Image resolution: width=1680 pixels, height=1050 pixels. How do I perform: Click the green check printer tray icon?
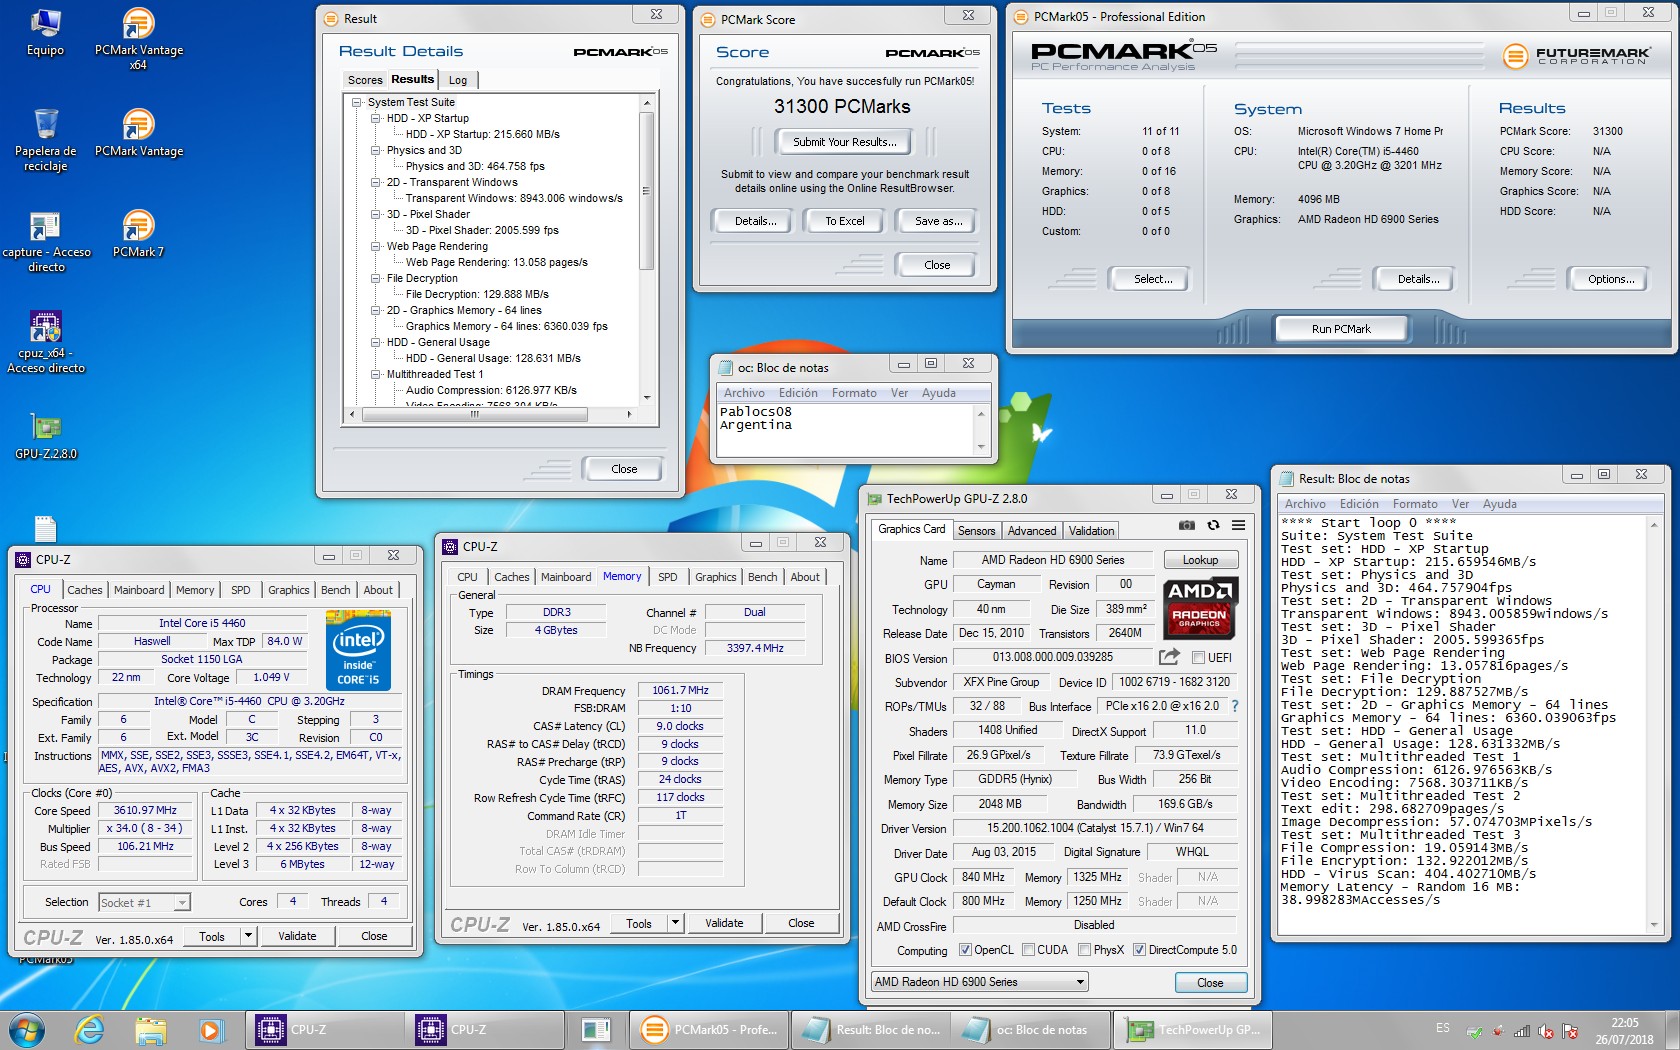pyautogui.click(x=1474, y=1031)
